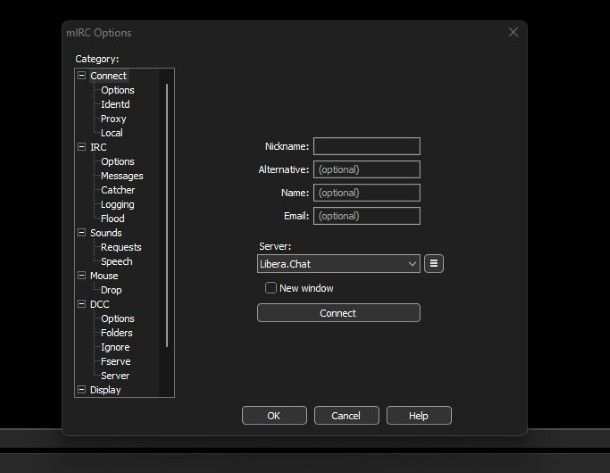Select the Display tree item
Screen dimensions: 610x473
click(105, 390)
